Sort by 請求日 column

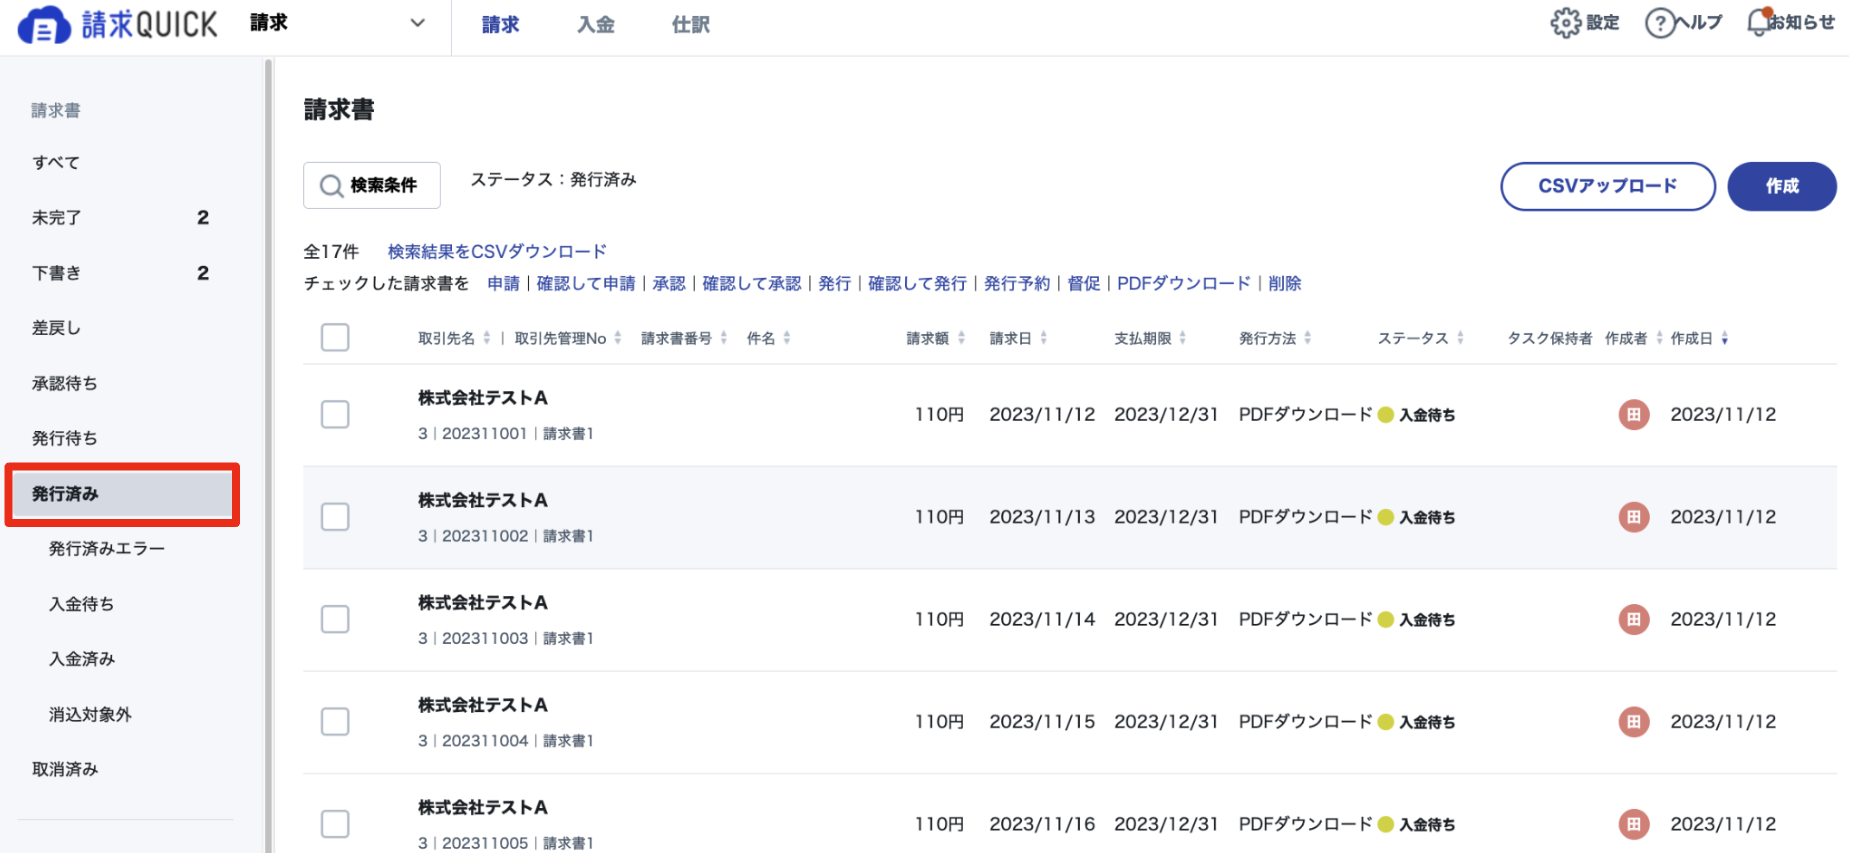pyautogui.click(x=1044, y=338)
